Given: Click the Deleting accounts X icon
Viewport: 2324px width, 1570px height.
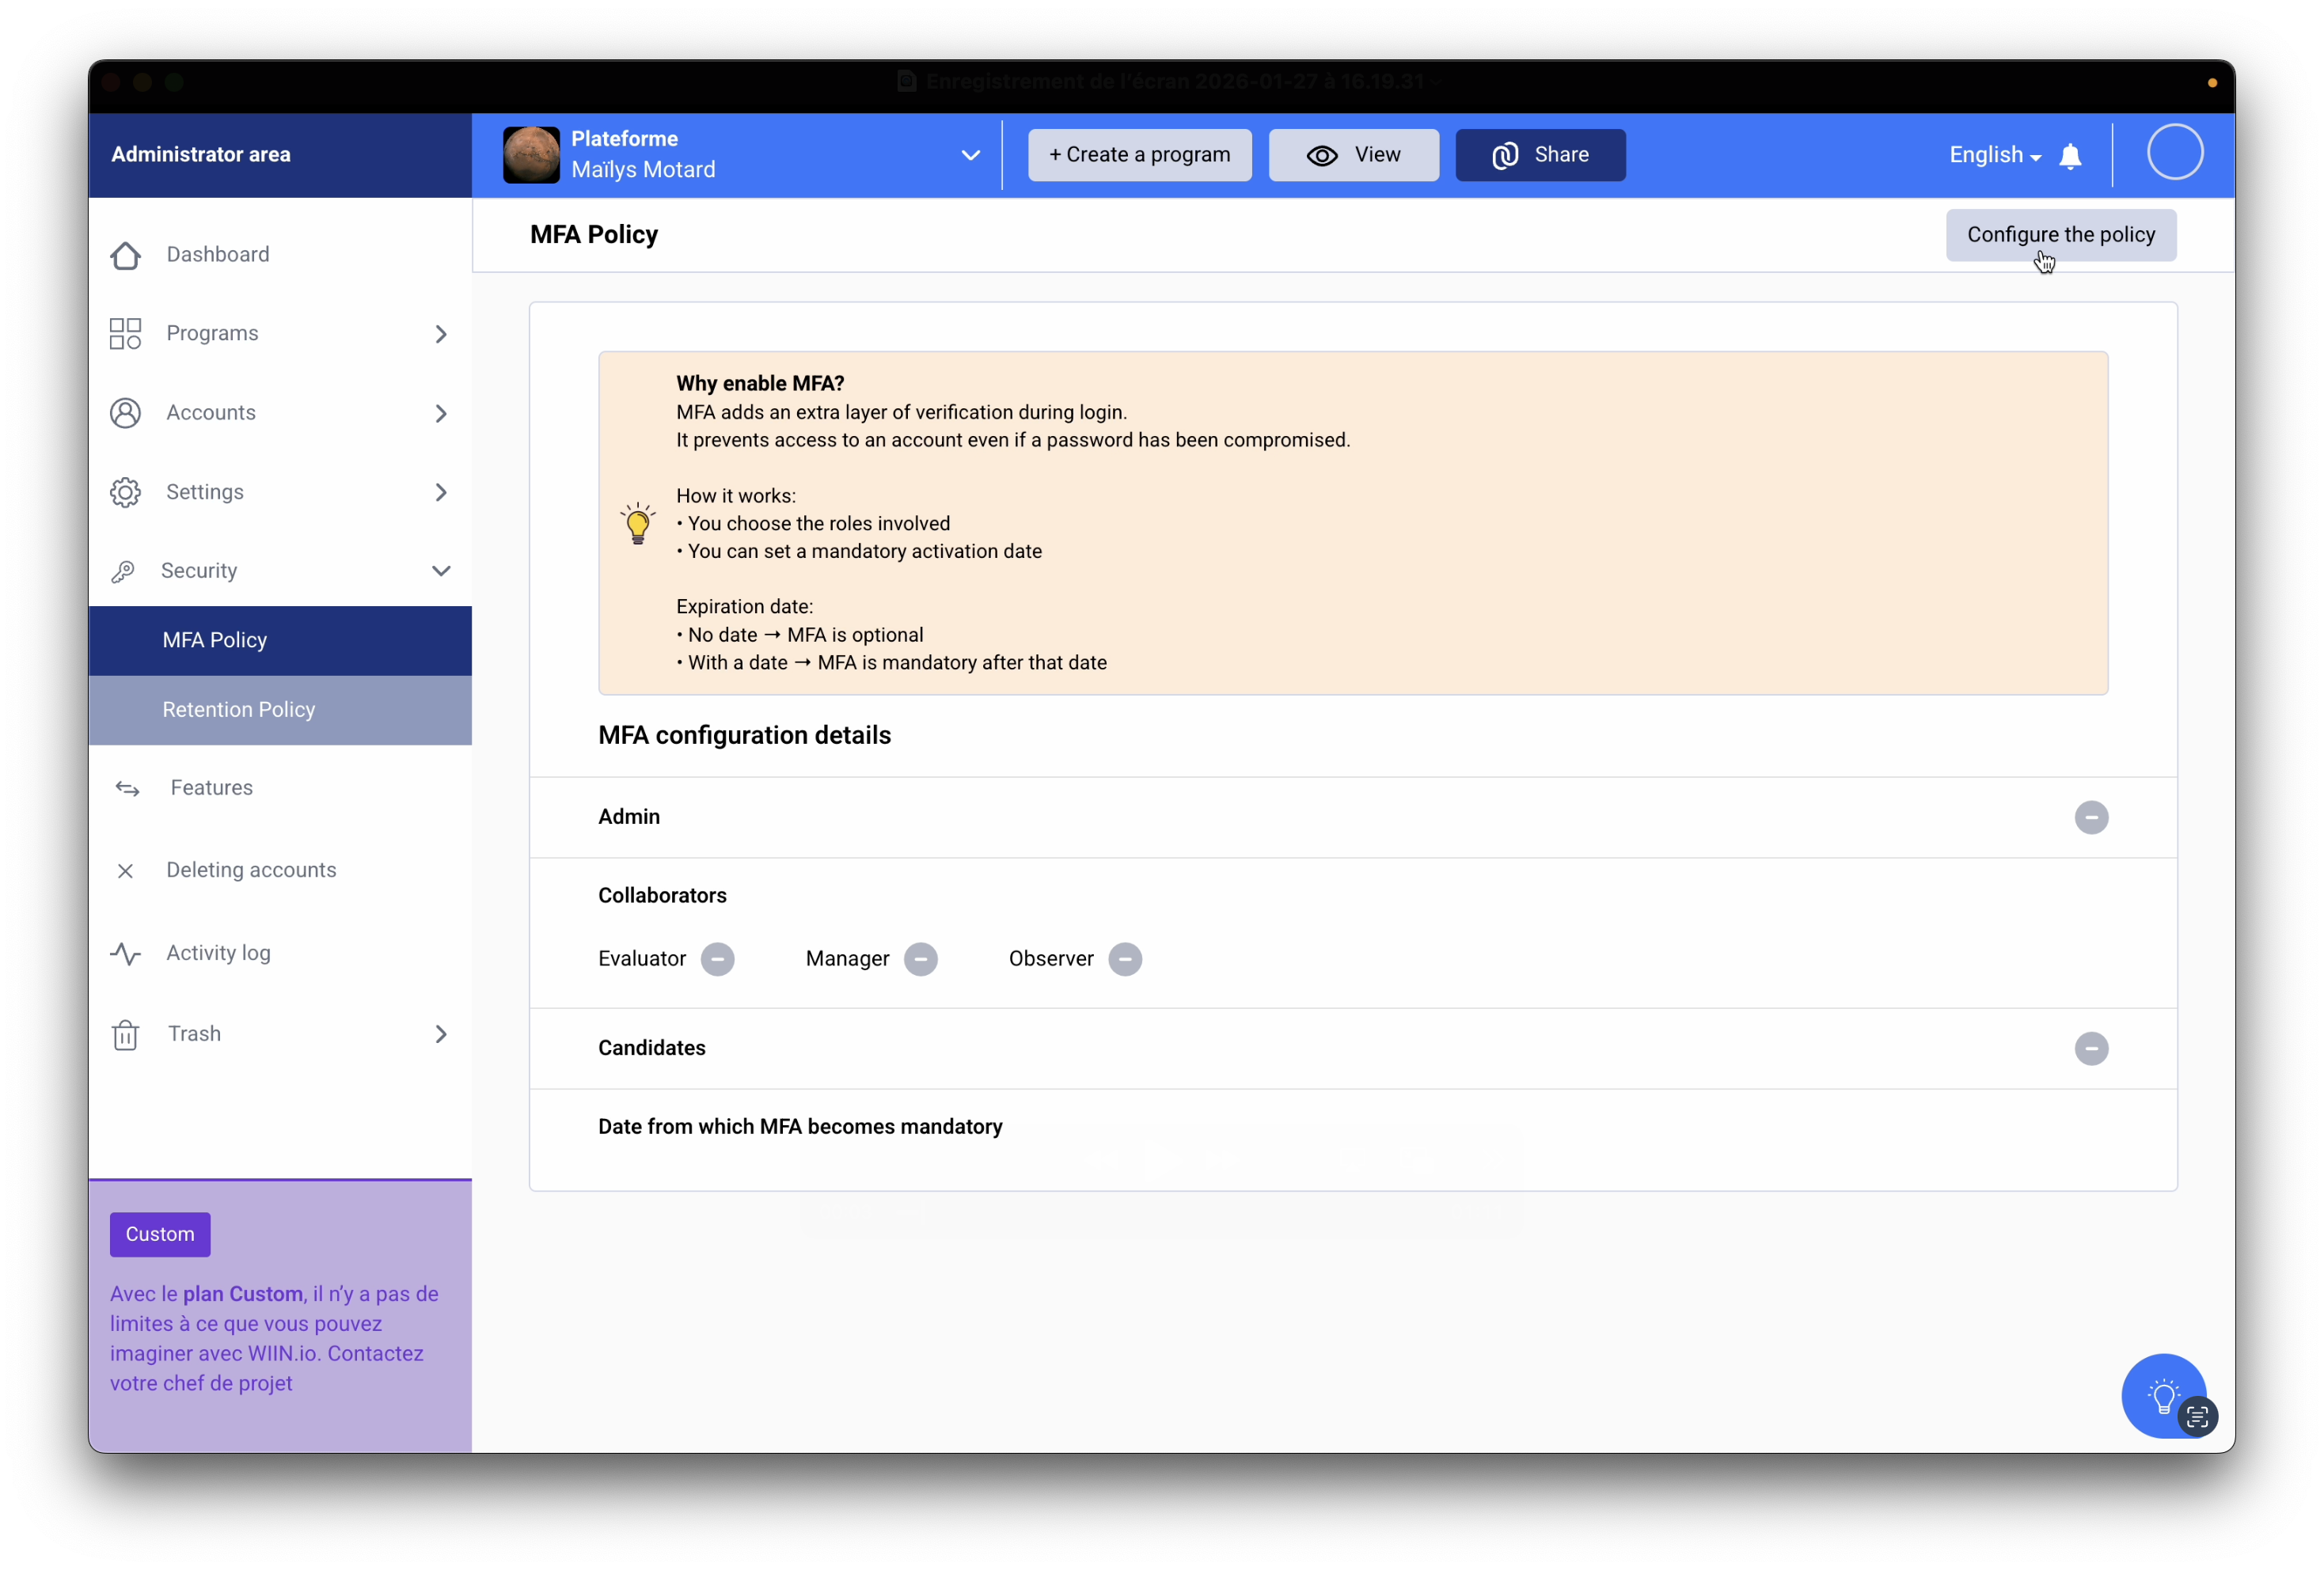Looking at the screenshot, I should coord(125,871).
